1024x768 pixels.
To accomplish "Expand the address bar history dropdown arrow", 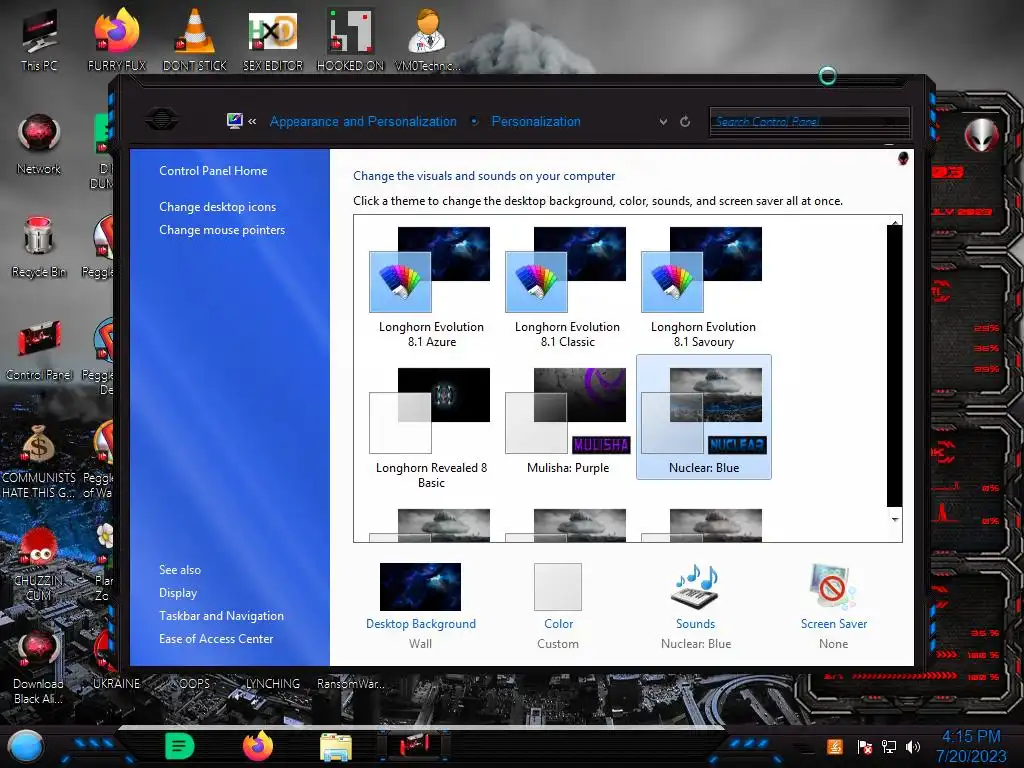I will [663, 121].
